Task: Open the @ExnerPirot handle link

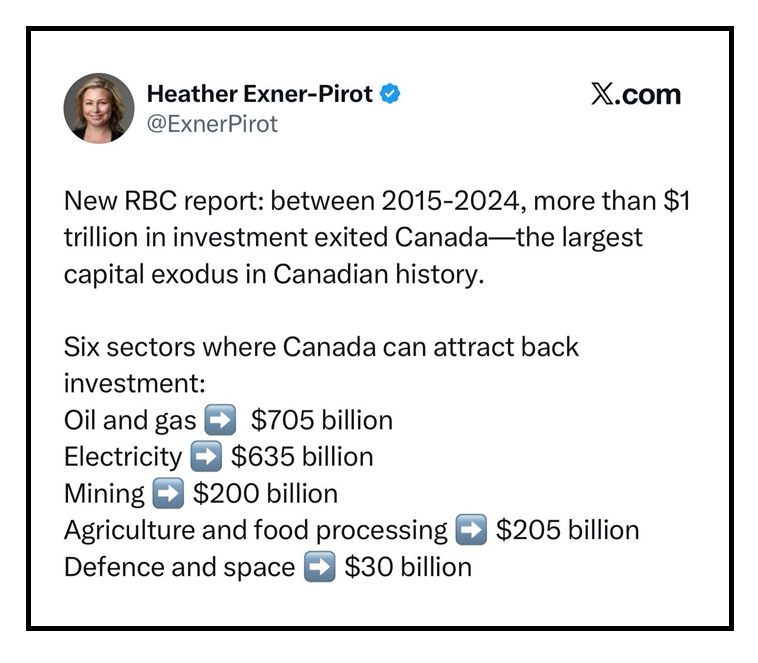Action: pos(212,124)
